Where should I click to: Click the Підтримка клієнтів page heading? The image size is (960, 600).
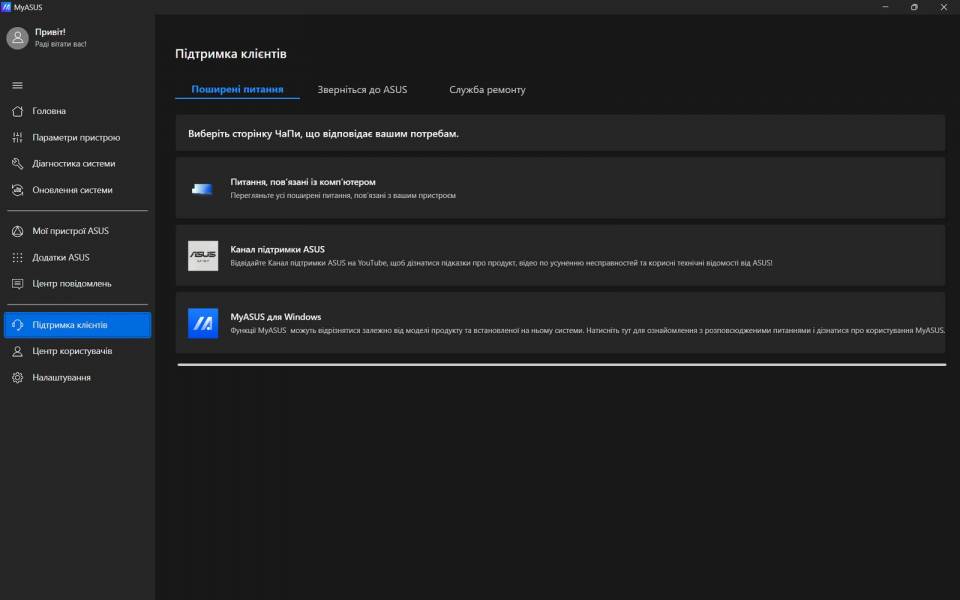pyautogui.click(x=231, y=54)
